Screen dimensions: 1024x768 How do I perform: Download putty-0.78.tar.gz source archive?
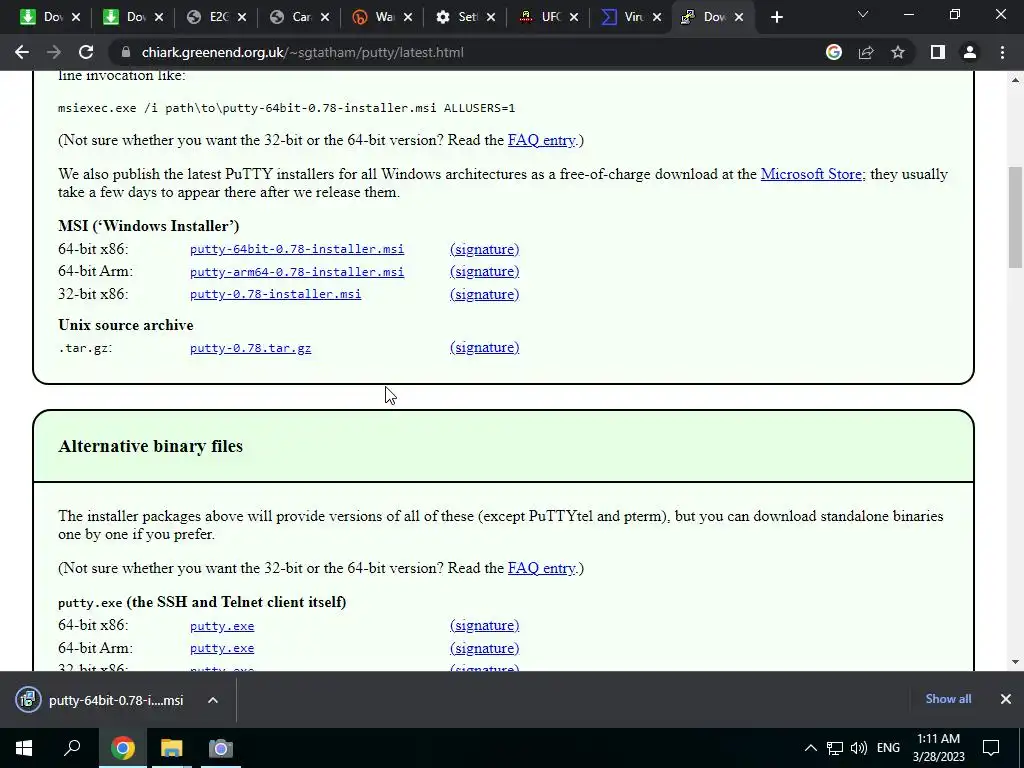pyautogui.click(x=250, y=348)
